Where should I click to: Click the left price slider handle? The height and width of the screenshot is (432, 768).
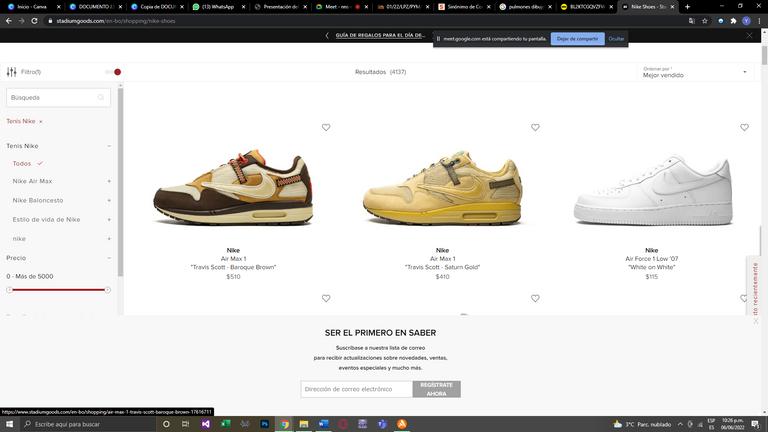[x=9, y=290]
